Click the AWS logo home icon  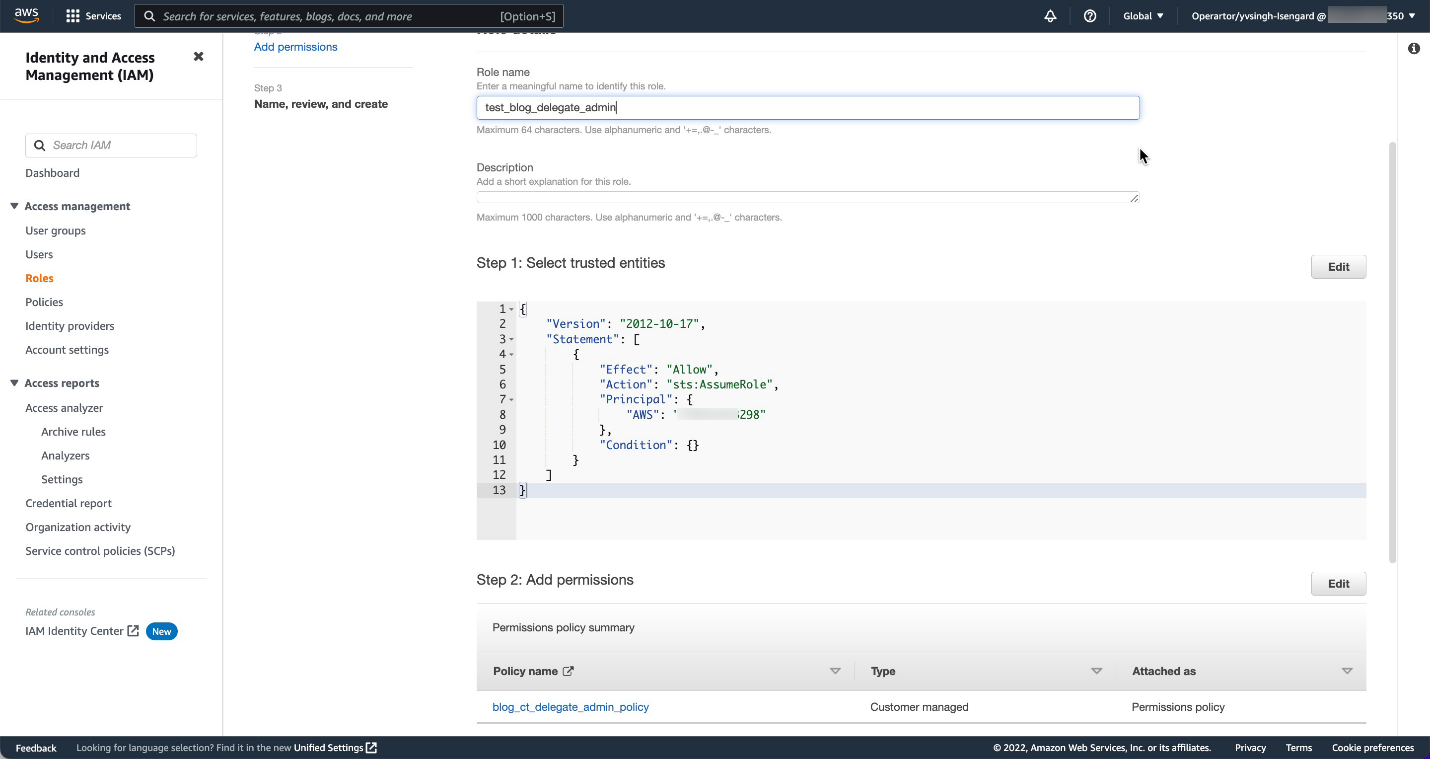(27, 15)
